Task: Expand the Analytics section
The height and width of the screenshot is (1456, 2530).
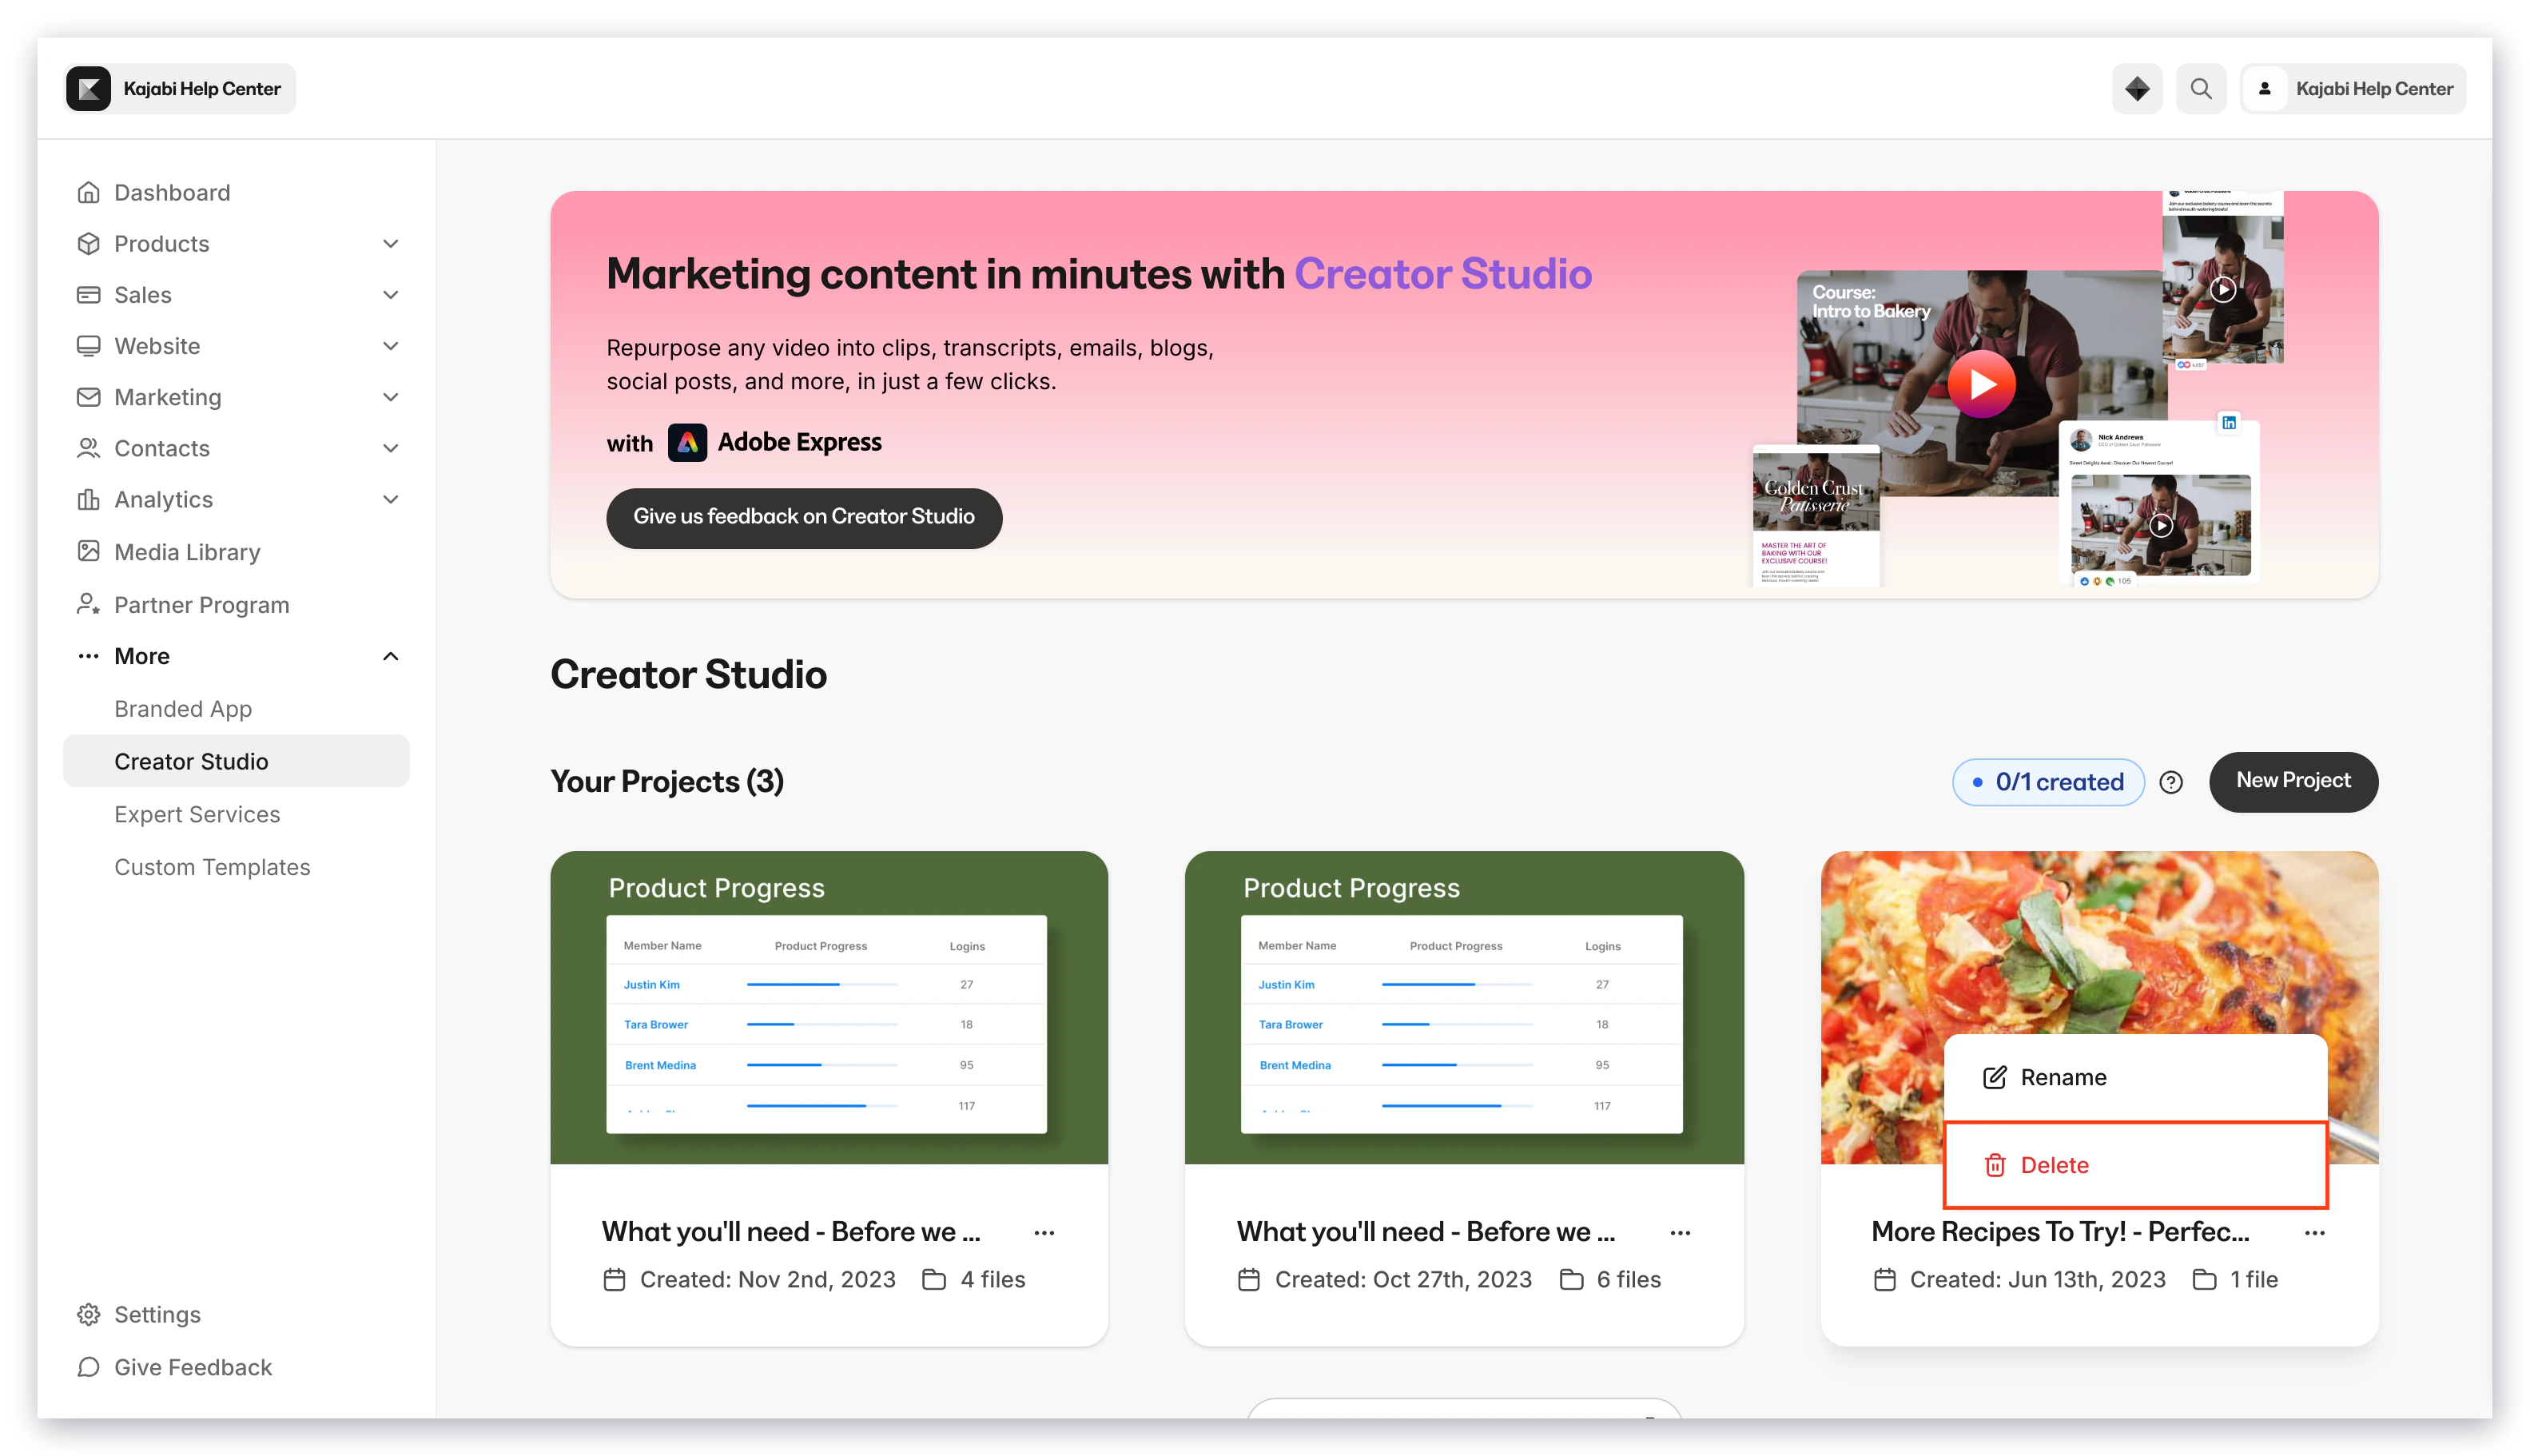Action: coord(390,499)
